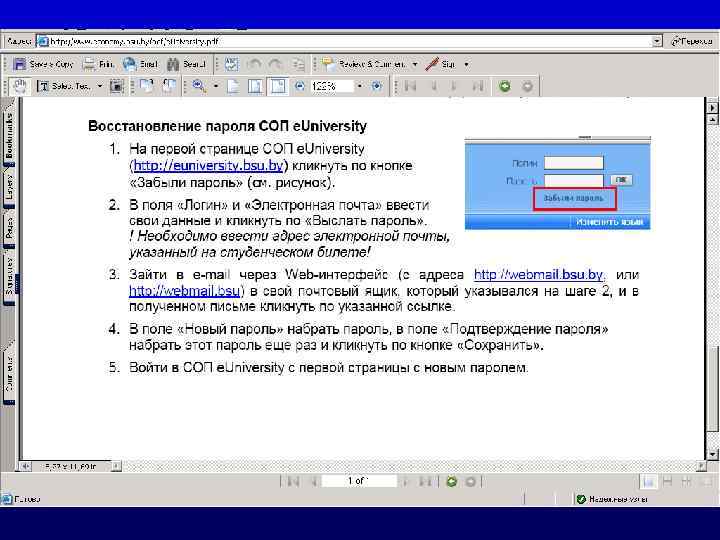This screenshot has width=720, height=540.
Task: Click the Sign pen tool
Action: click(440, 64)
